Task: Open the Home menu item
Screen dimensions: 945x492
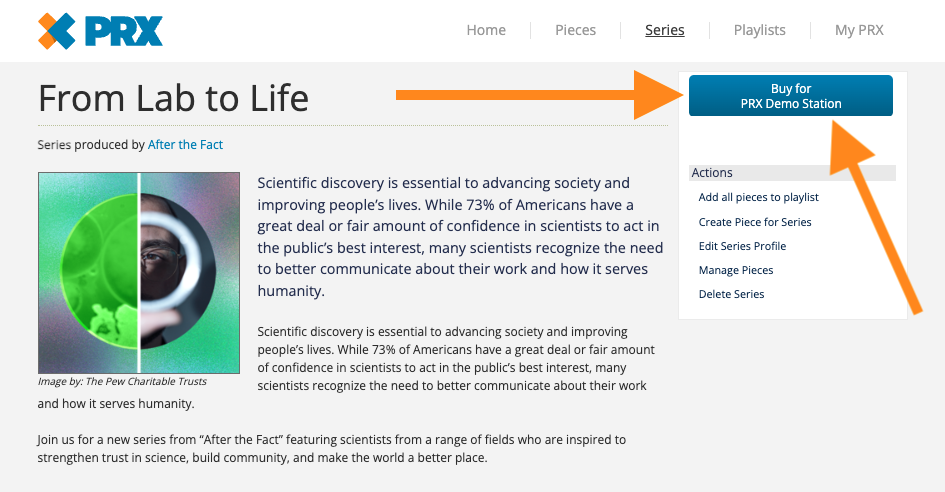Action: coord(486,30)
